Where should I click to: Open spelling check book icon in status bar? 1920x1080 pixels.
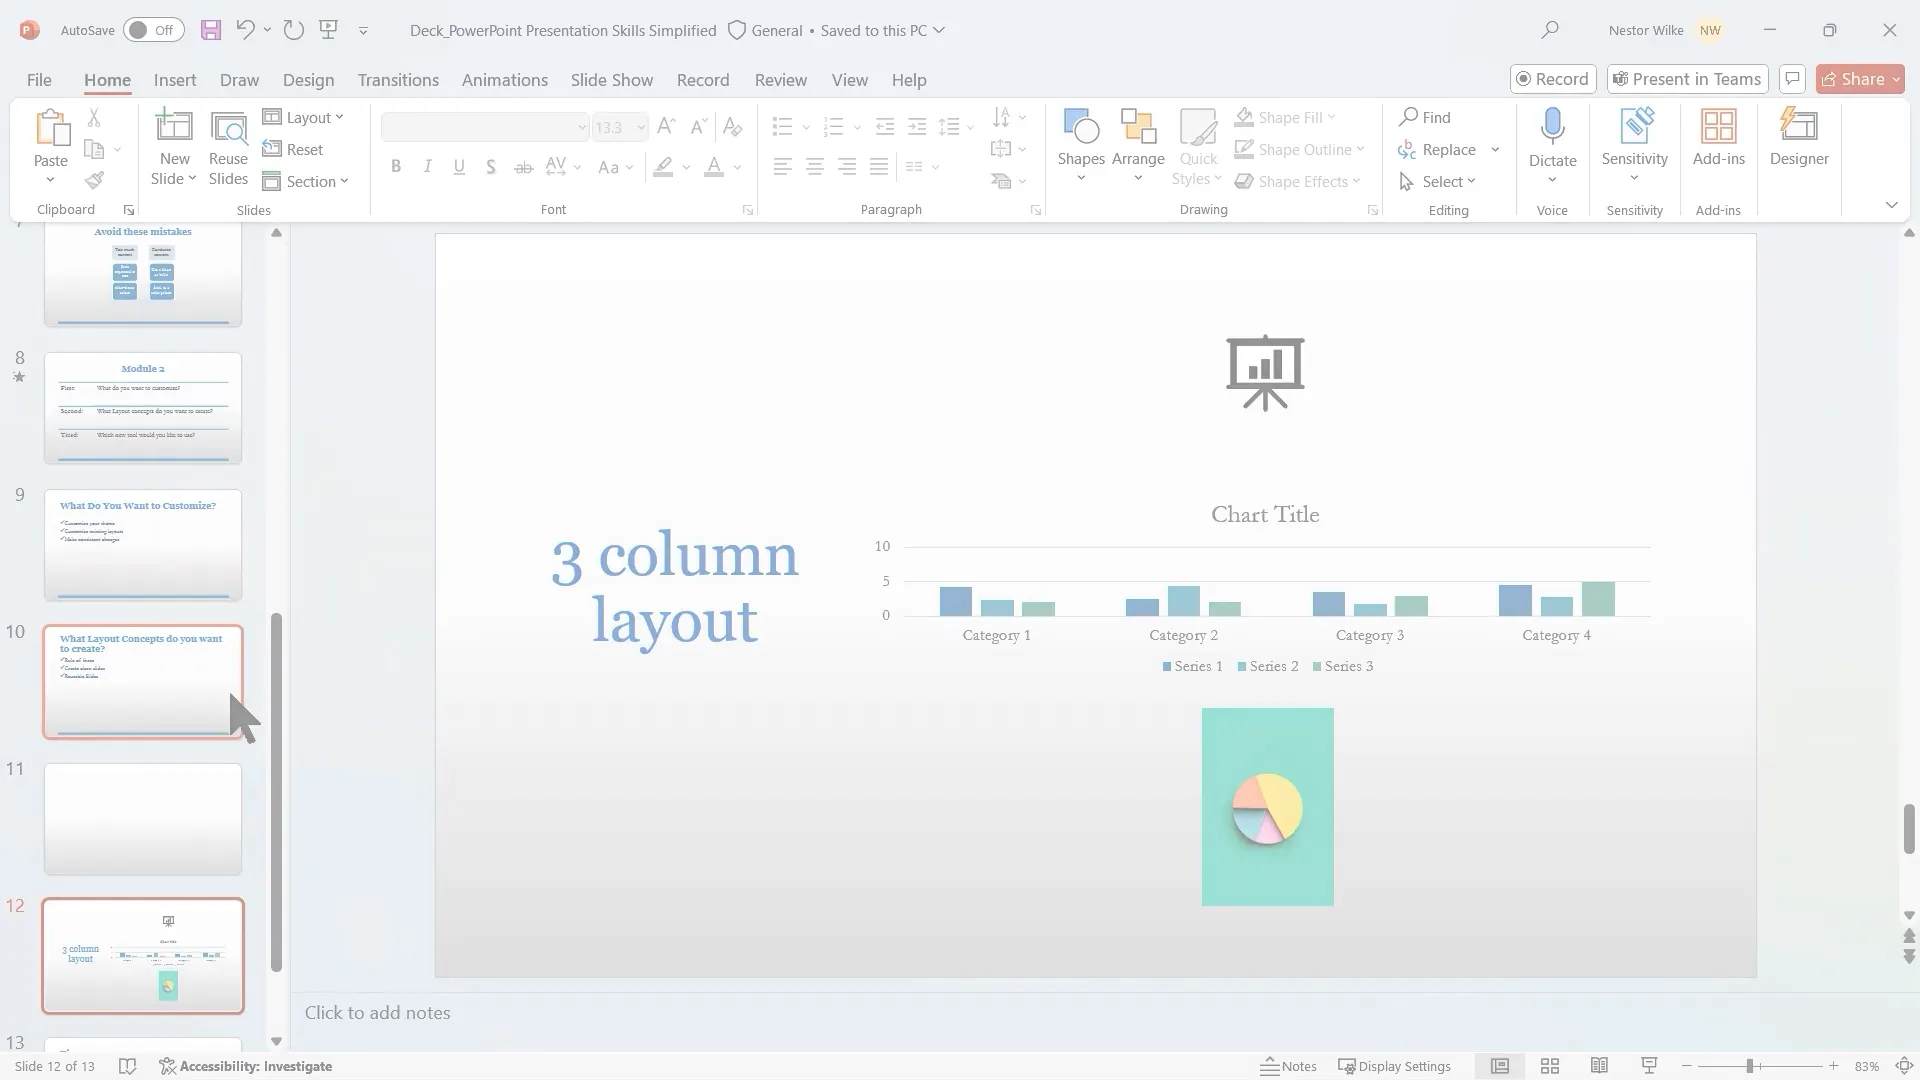127,1066
